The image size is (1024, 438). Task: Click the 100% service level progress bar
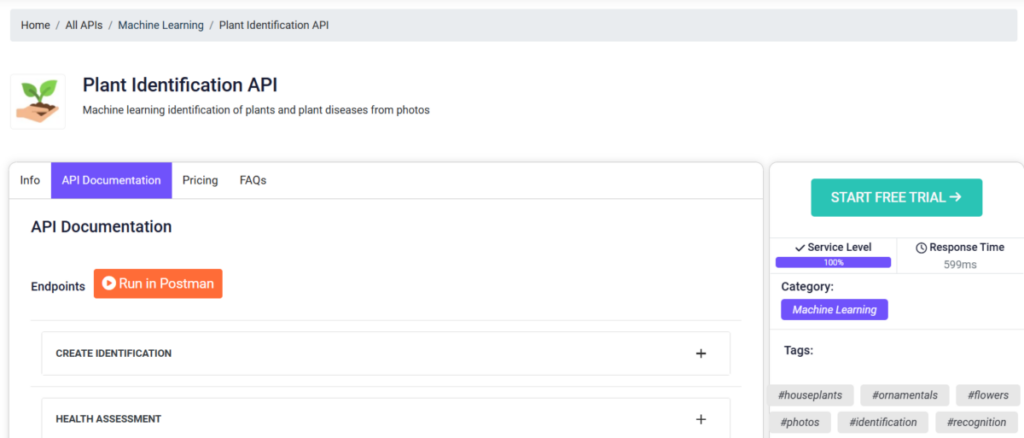click(833, 262)
